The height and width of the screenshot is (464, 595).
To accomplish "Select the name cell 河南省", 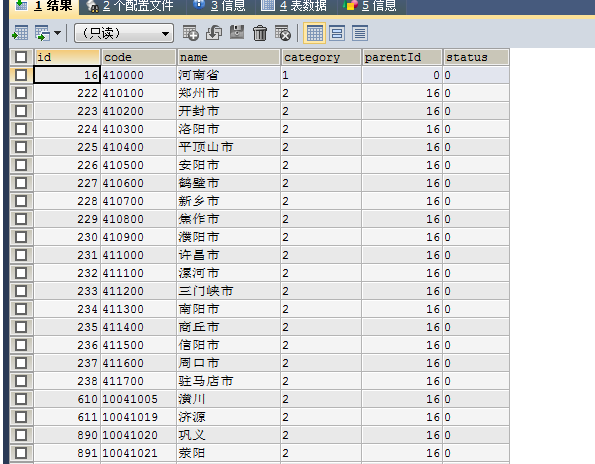I will (228, 75).
